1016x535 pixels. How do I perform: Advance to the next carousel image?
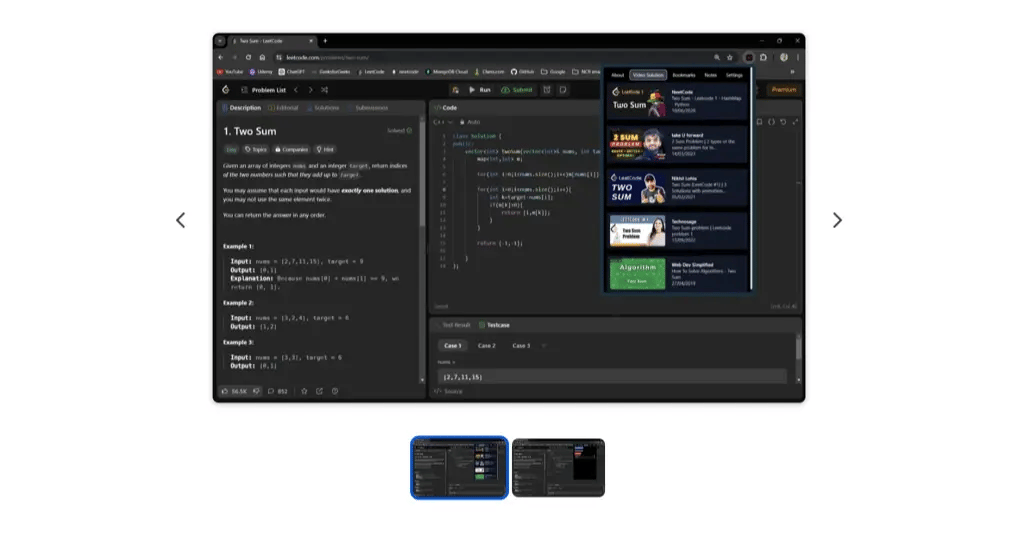pos(837,220)
